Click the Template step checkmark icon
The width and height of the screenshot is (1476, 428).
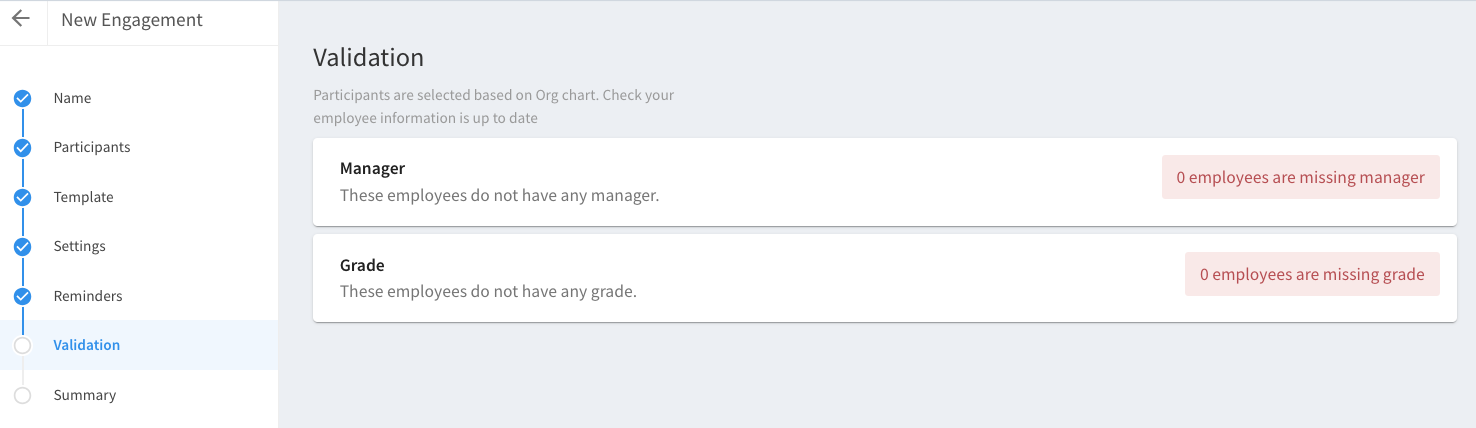(22, 197)
